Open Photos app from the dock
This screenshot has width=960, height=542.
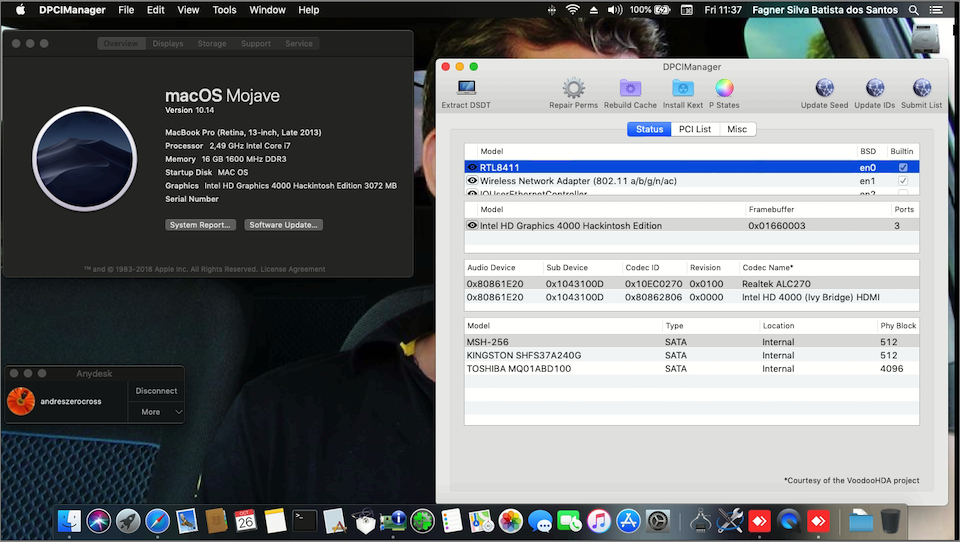coord(511,521)
